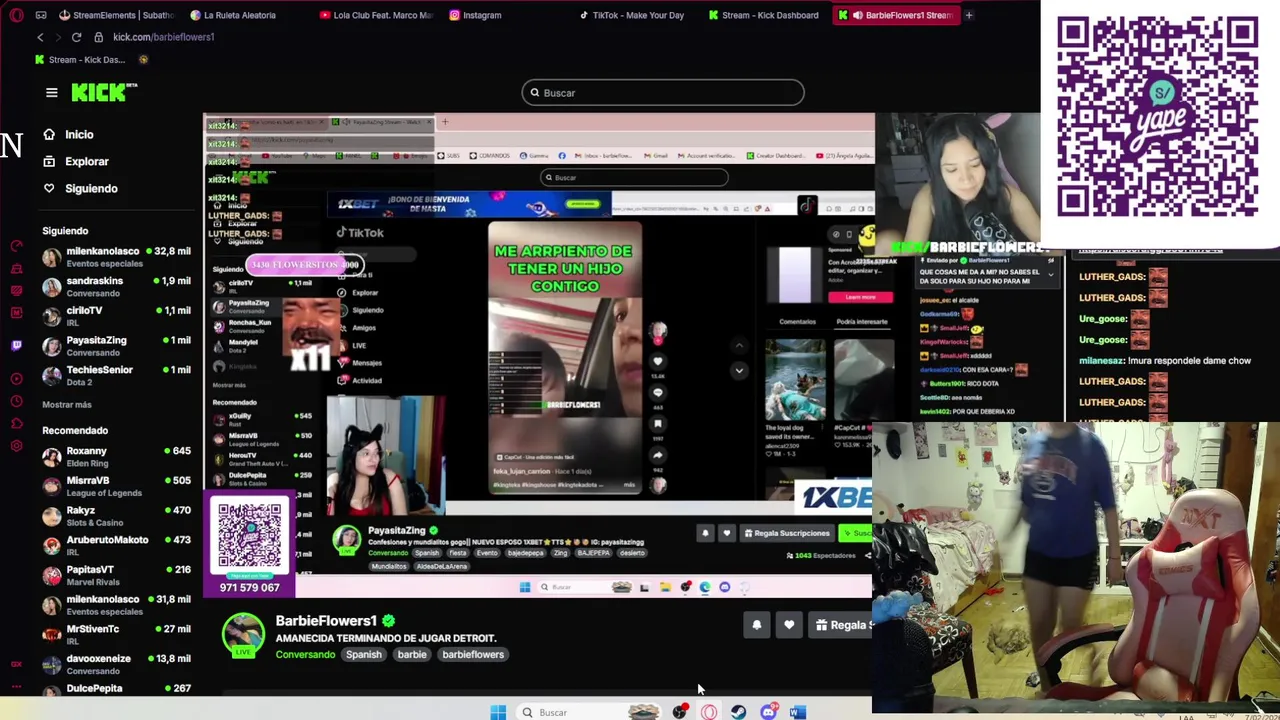Select the barbie tag
Viewport: 1280px width, 720px height.
pyautogui.click(x=412, y=655)
